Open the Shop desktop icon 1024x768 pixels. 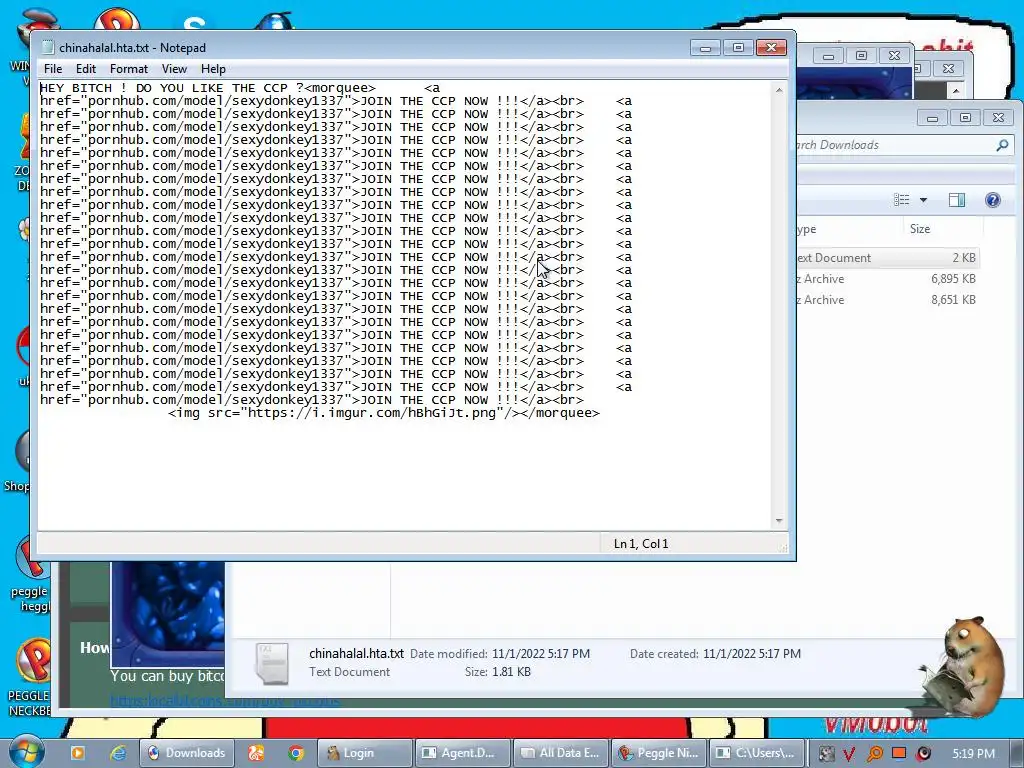click(18, 460)
